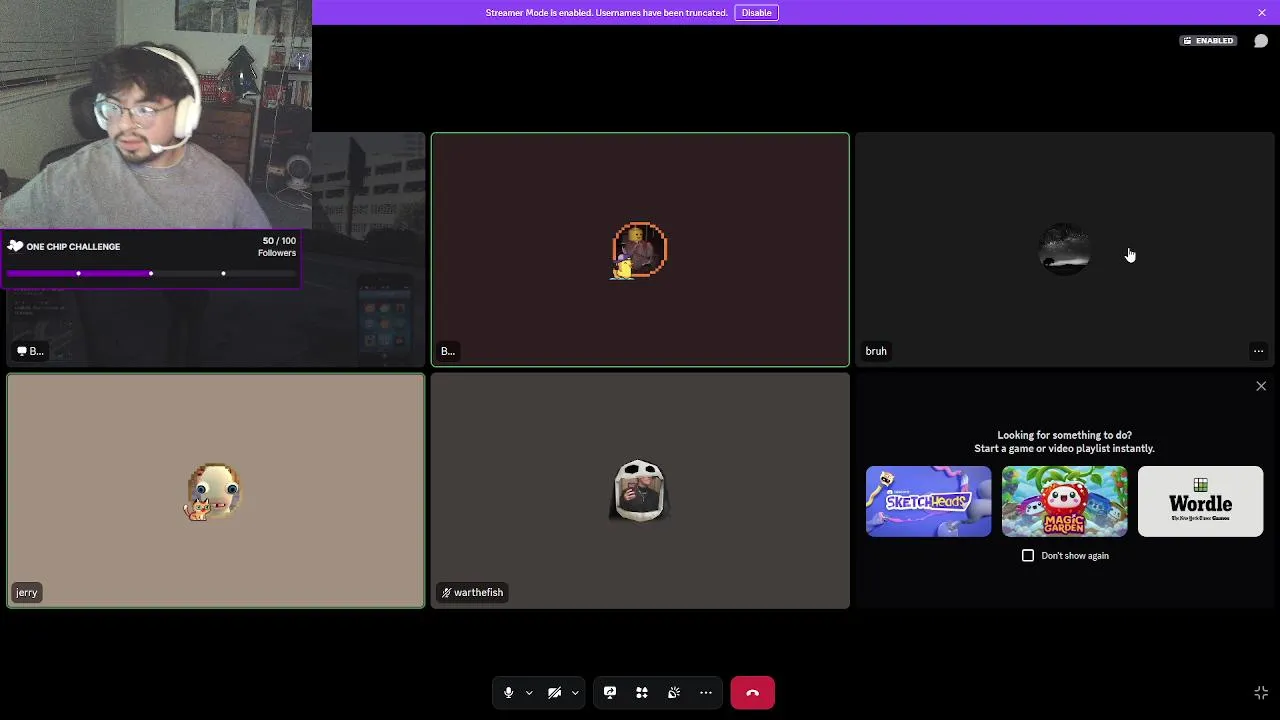Click the "jerry" name label
The height and width of the screenshot is (720, 1280).
click(x=27, y=593)
